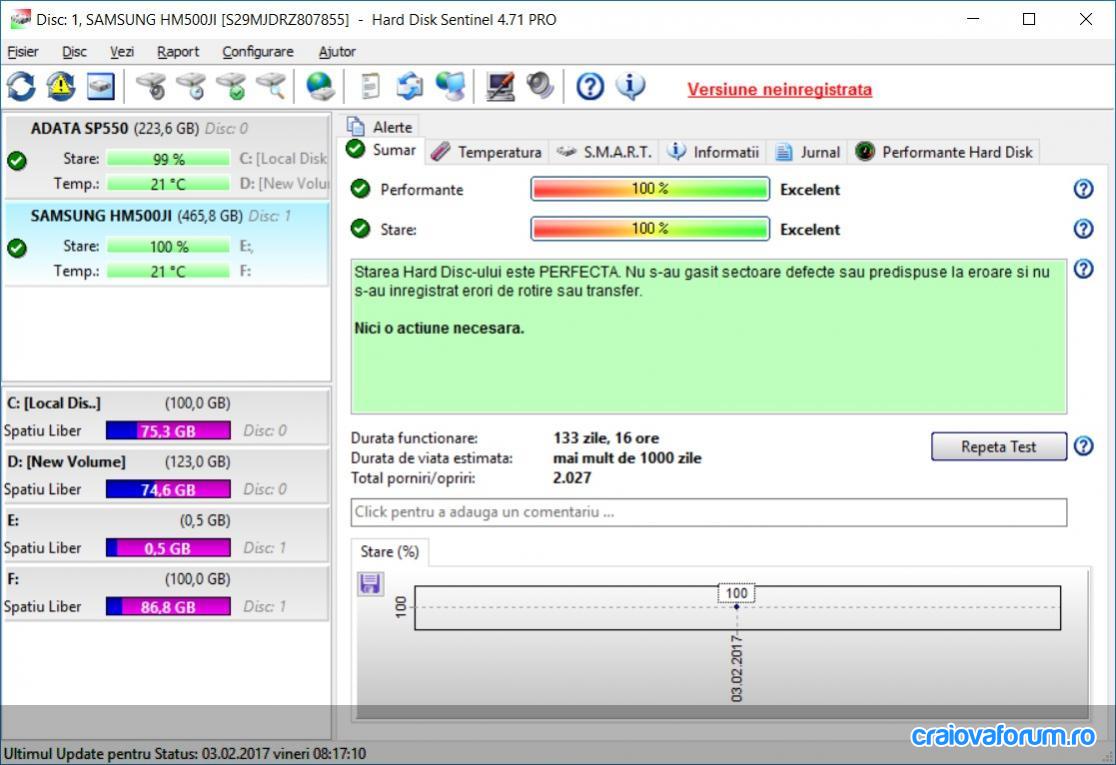Click the '2.027' total starts value

(x=572, y=478)
